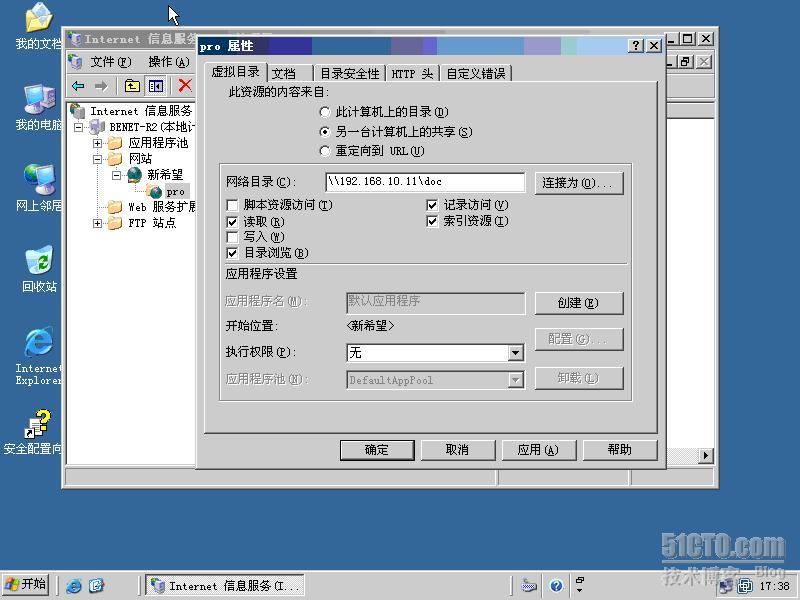Screen dimensions: 800x600
Task: Click 网络目录 path input field
Action: [425, 182]
